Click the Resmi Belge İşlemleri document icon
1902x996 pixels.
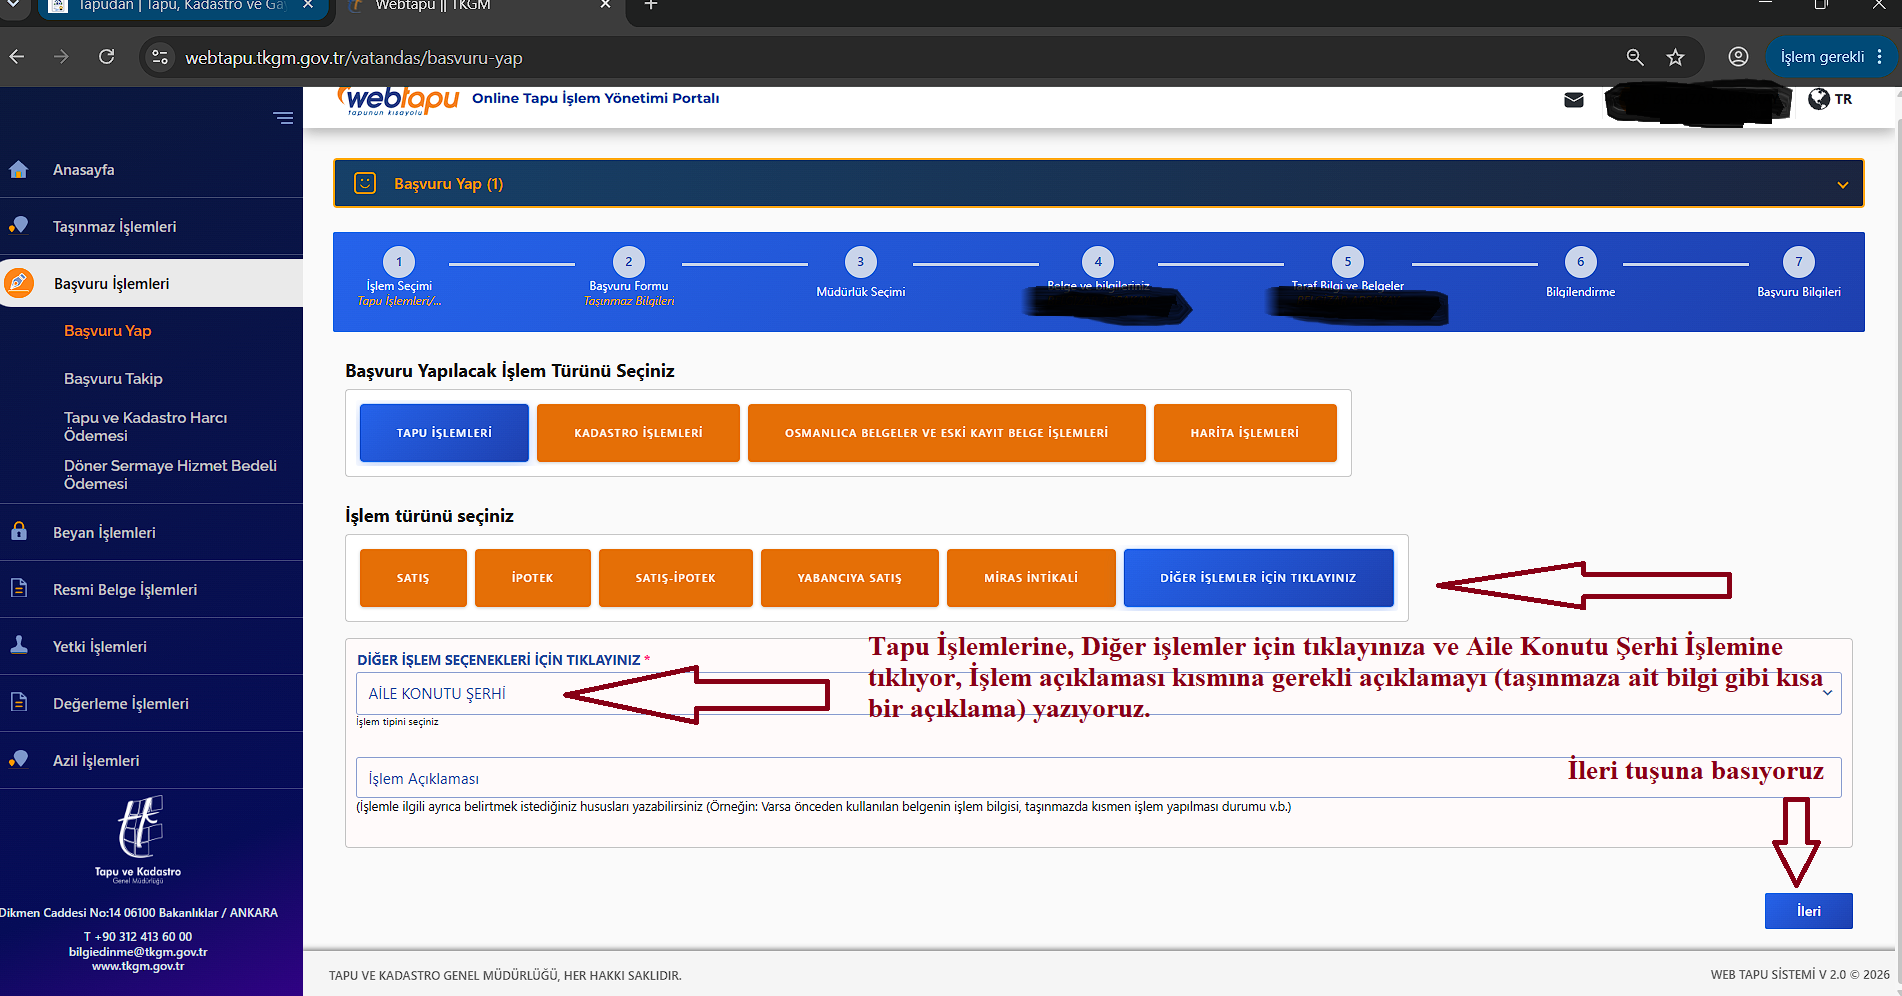[19, 589]
